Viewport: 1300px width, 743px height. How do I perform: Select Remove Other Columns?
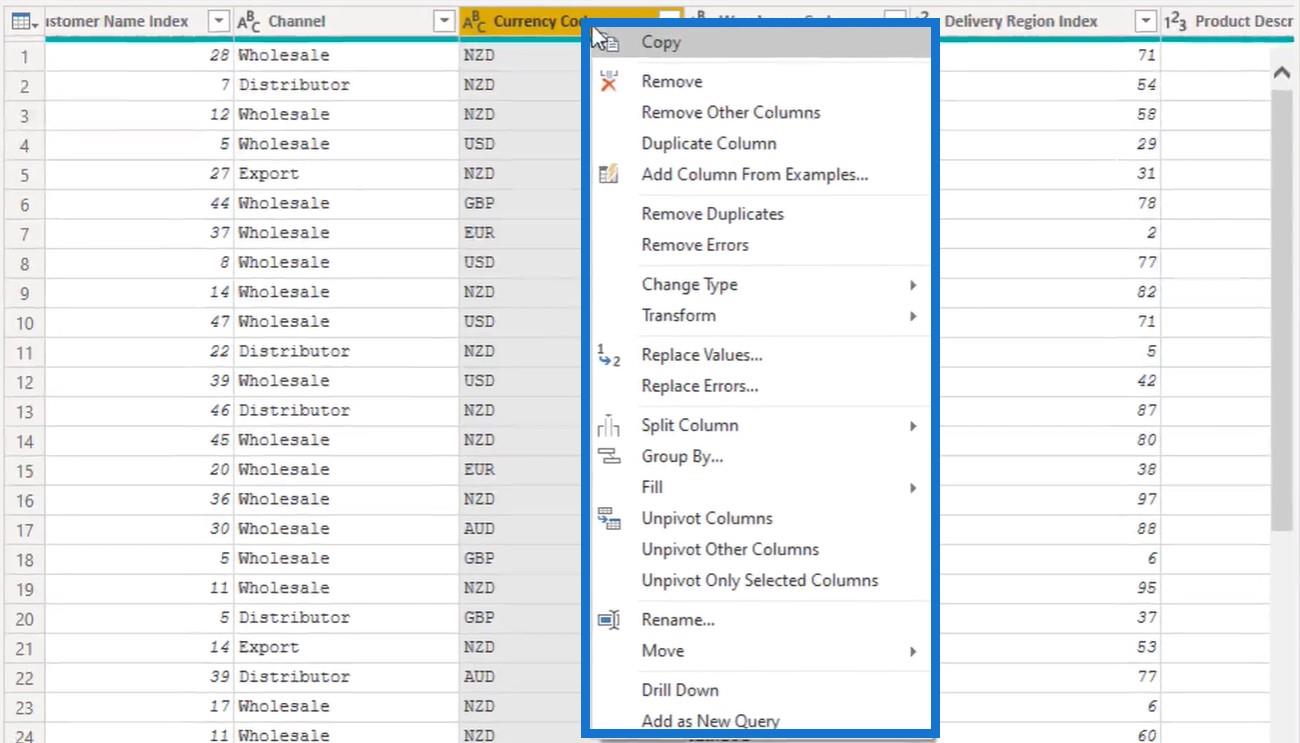(x=760, y=113)
